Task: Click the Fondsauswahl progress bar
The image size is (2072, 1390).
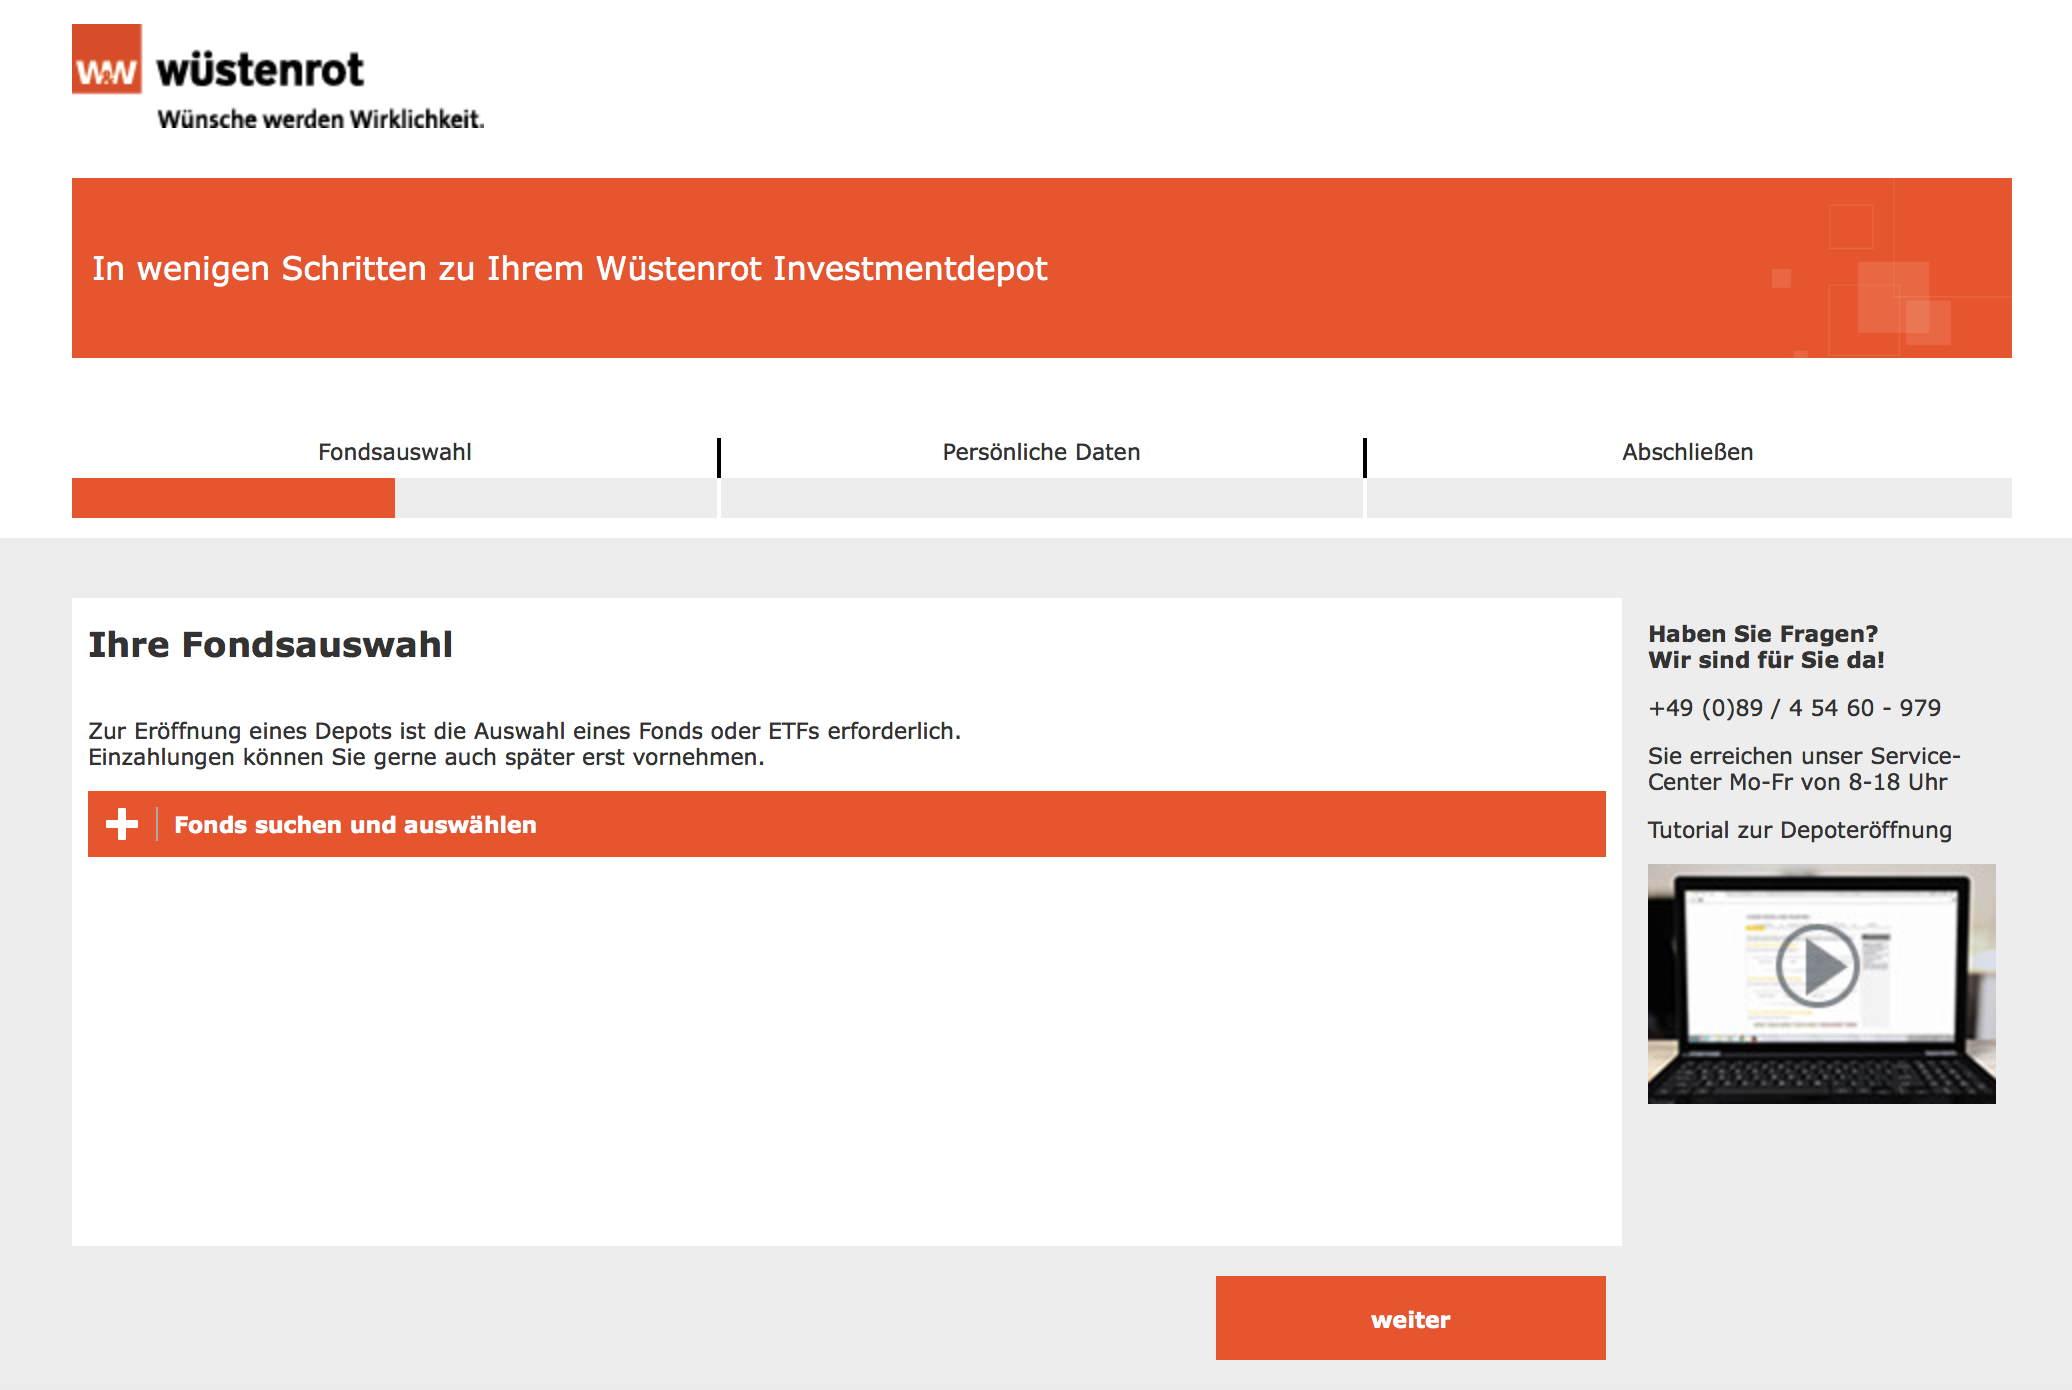Action: [x=394, y=498]
